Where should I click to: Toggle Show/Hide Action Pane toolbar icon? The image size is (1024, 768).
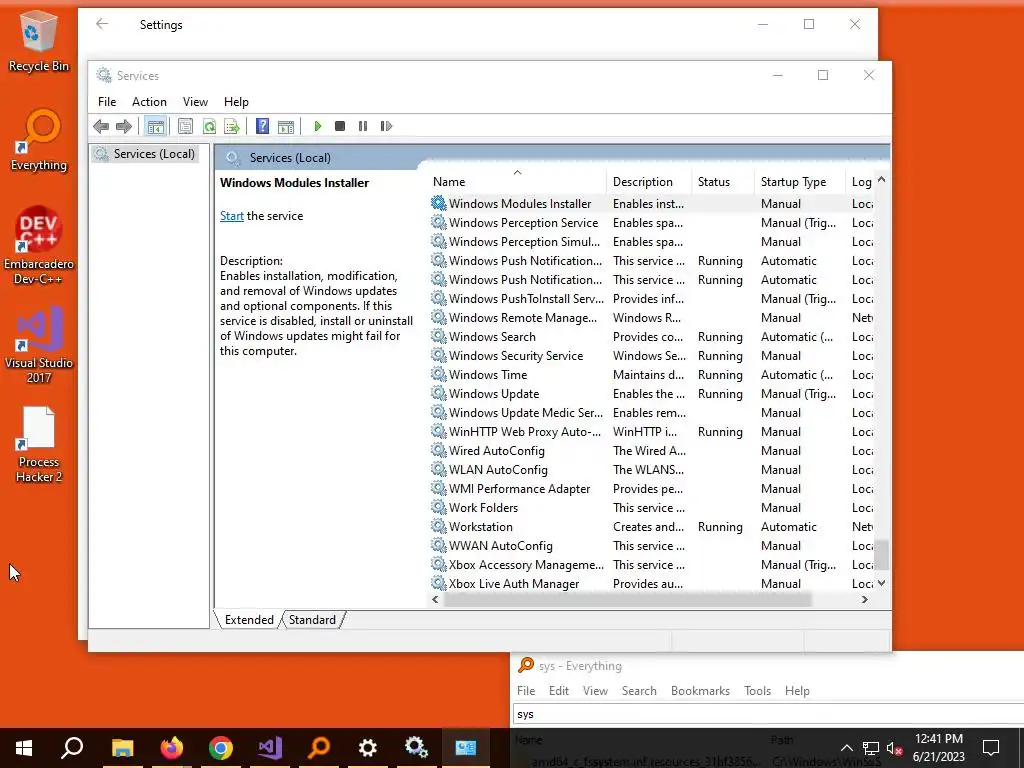click(x=286, y=126)
